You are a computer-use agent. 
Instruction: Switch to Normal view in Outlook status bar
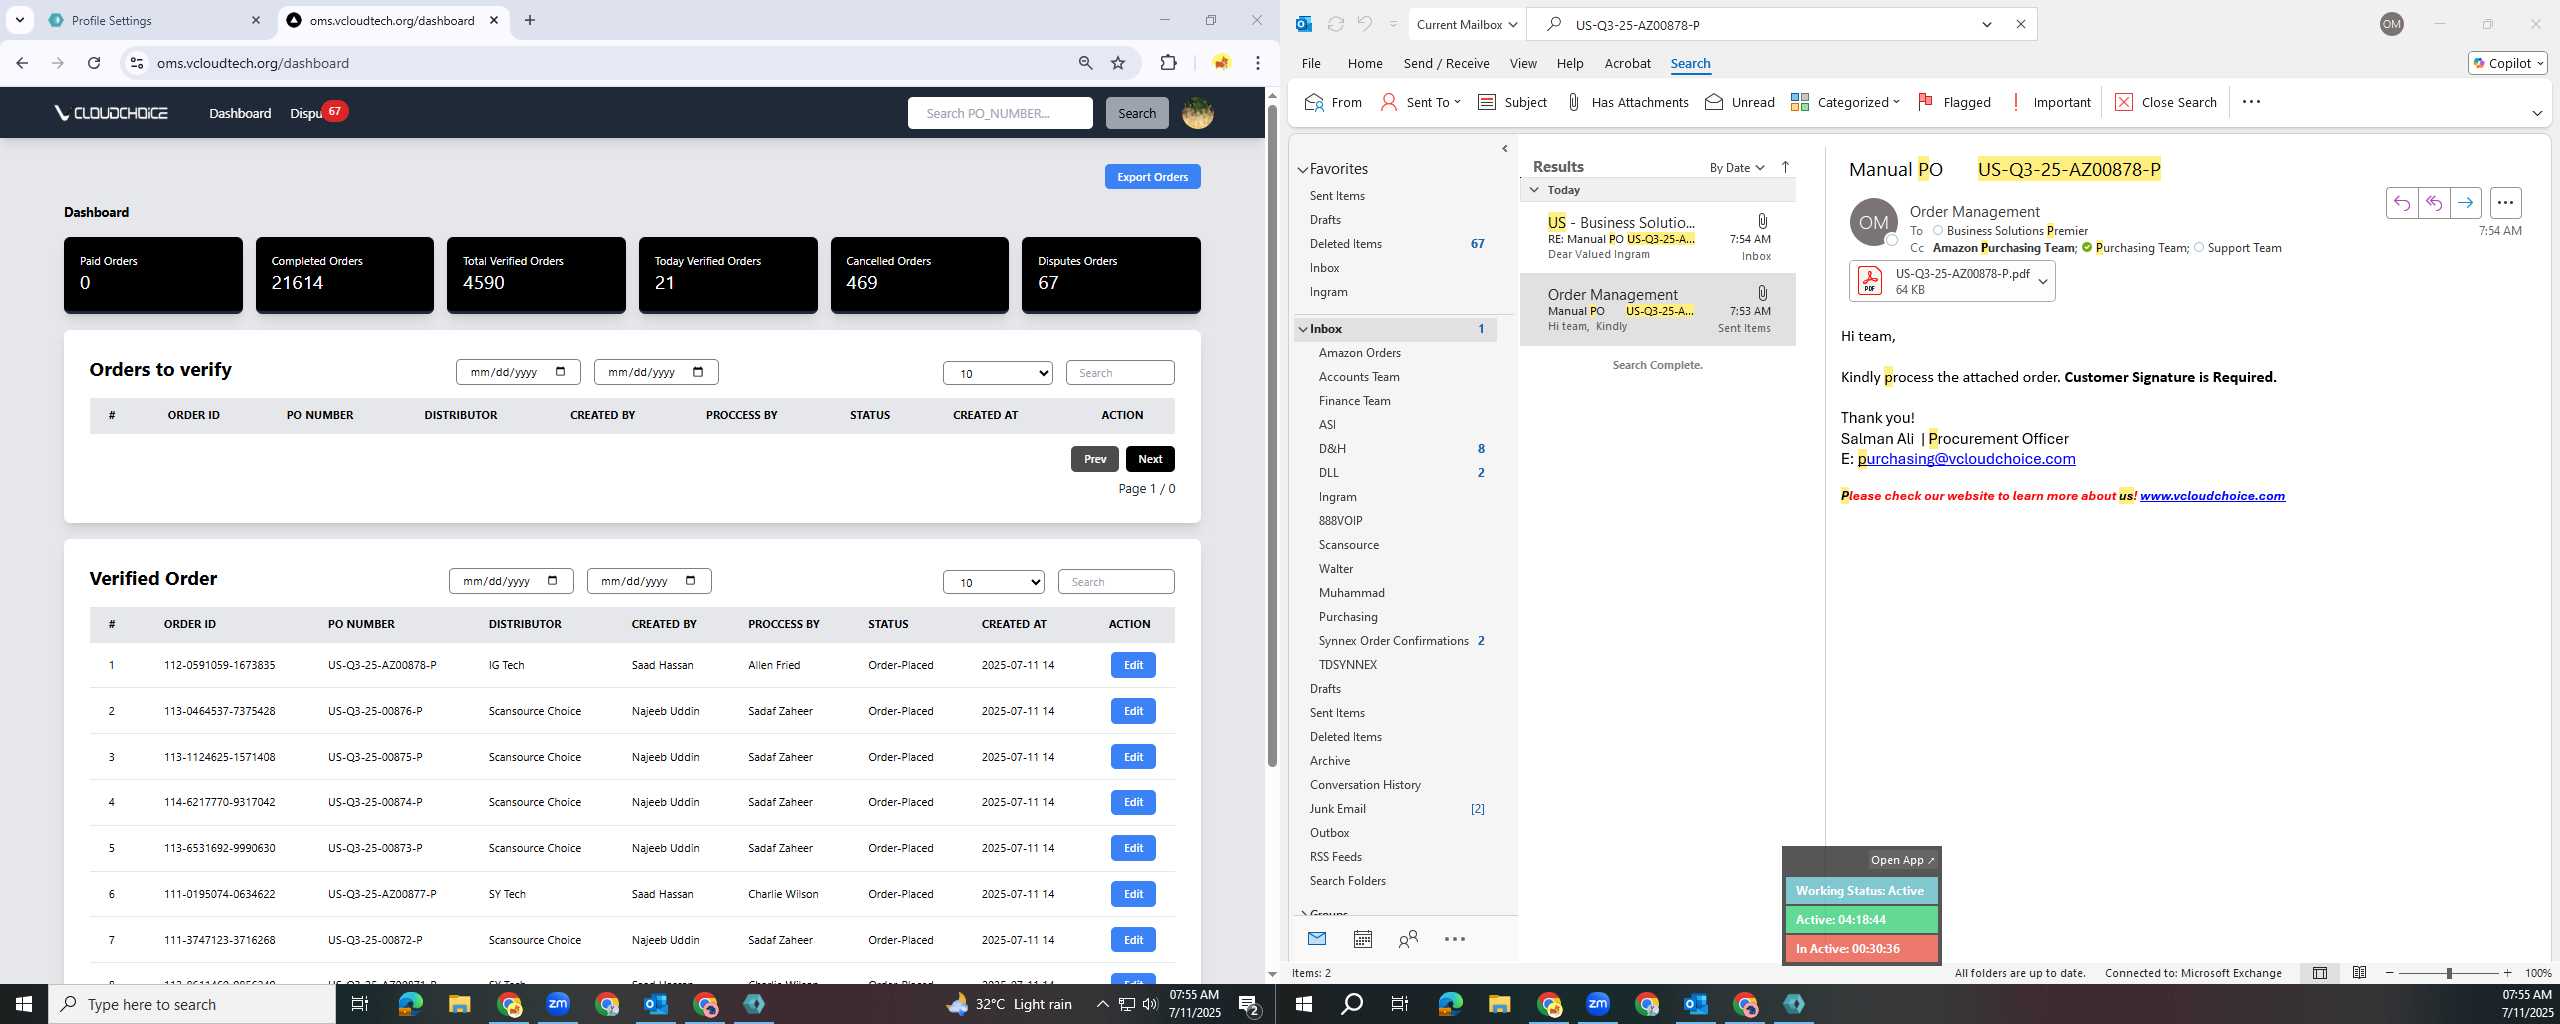pos(2320,973)
